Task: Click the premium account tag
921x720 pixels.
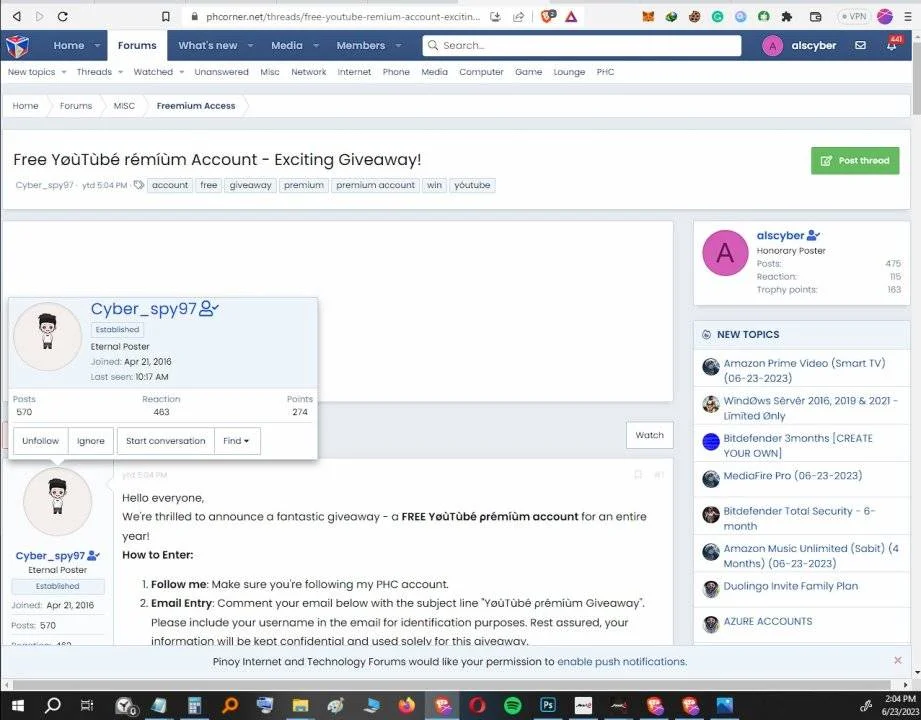Action: tap(375, 185)
